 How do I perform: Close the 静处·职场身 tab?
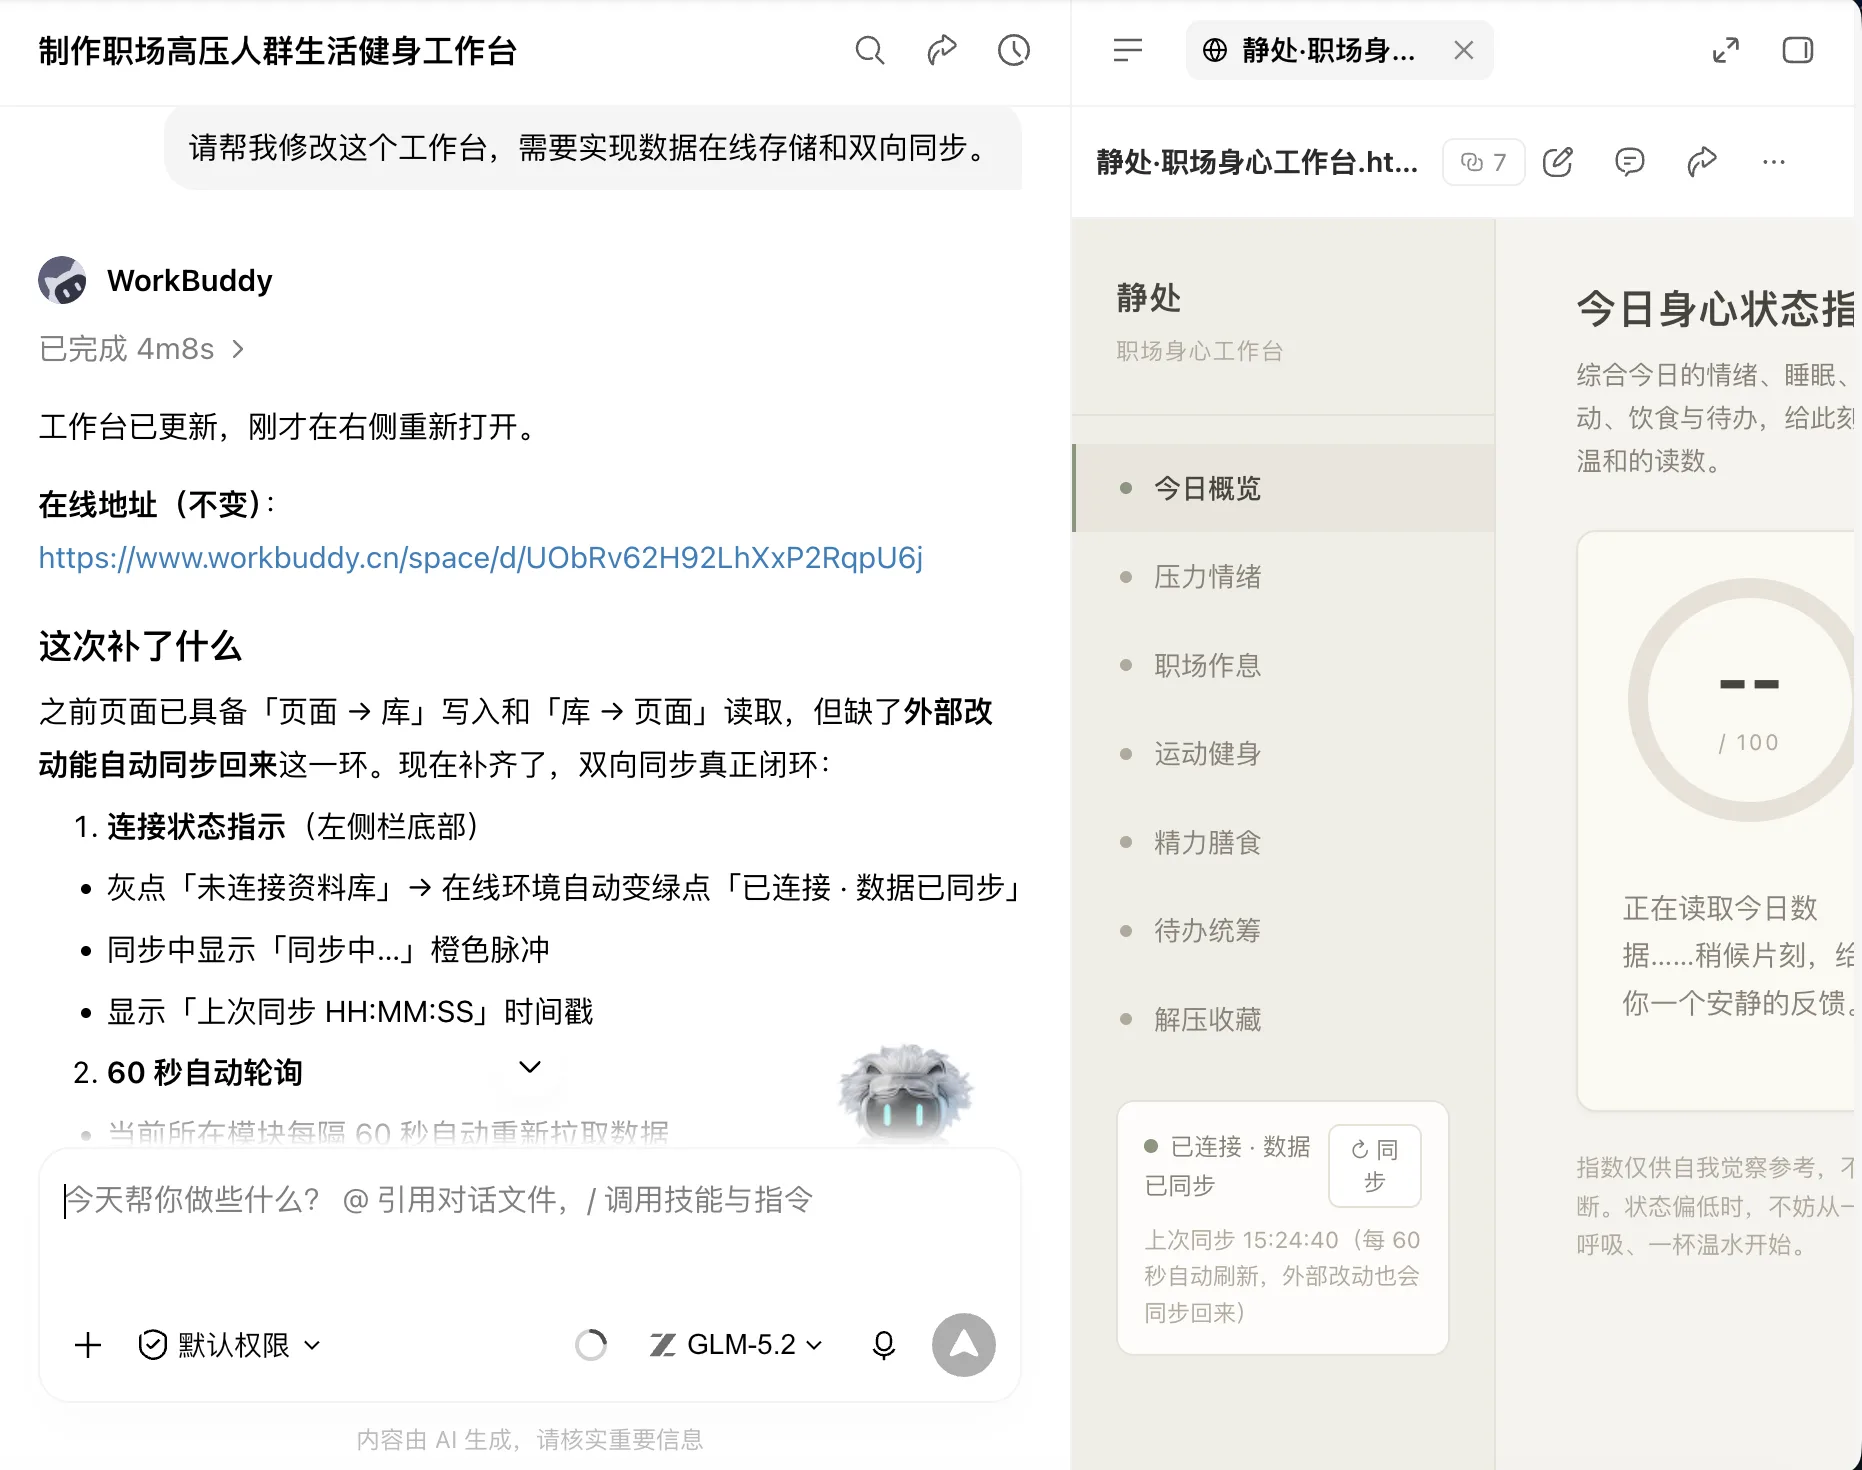(x=1463, y=50)
